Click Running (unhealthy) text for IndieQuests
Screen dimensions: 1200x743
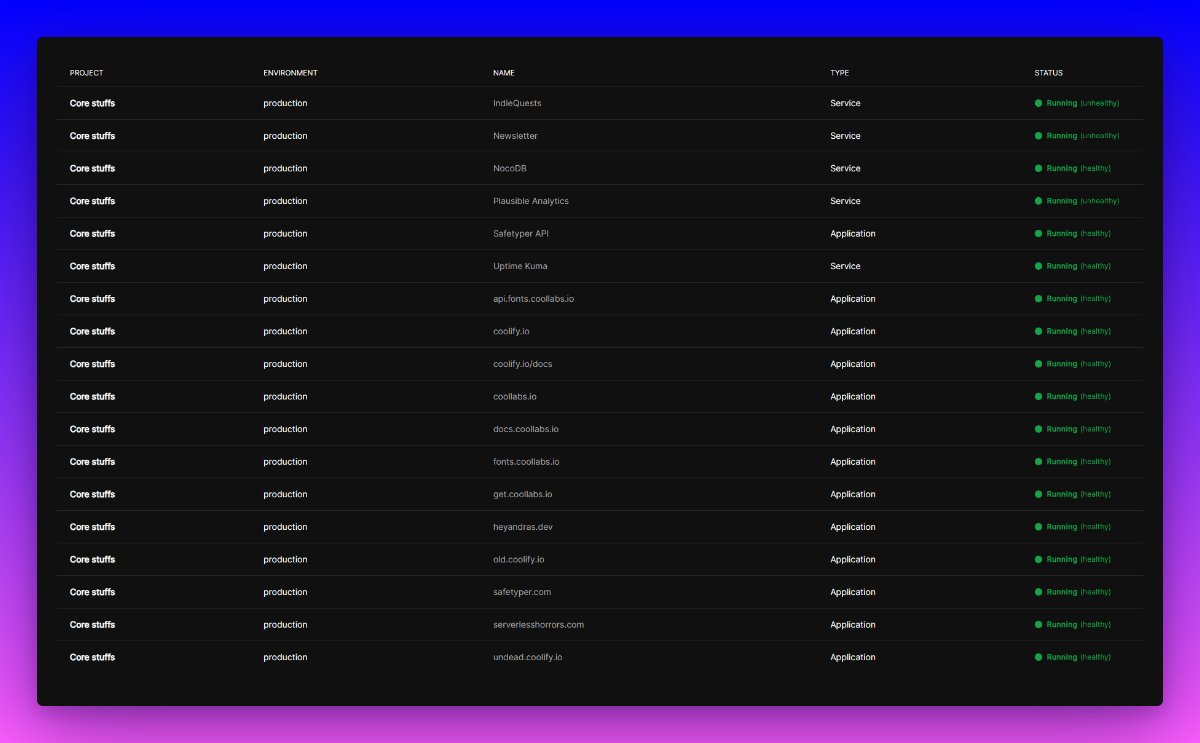(1083, 103)
